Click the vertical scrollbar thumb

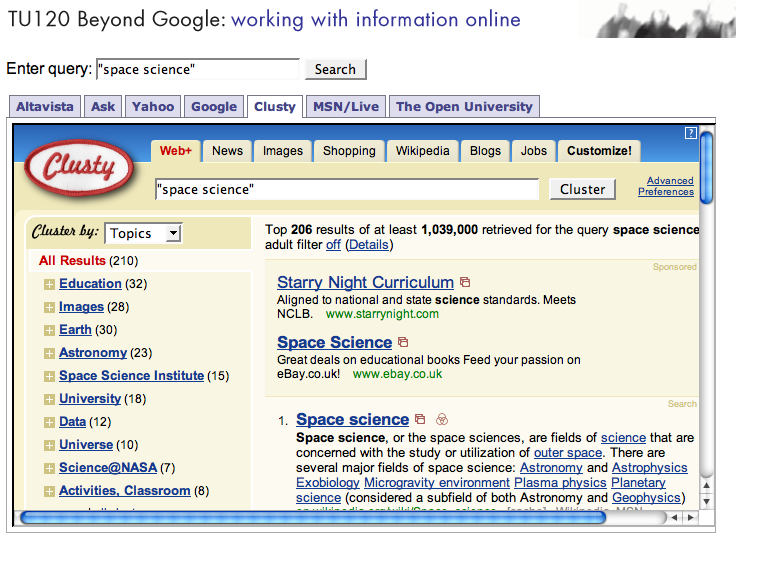[707, 168]
